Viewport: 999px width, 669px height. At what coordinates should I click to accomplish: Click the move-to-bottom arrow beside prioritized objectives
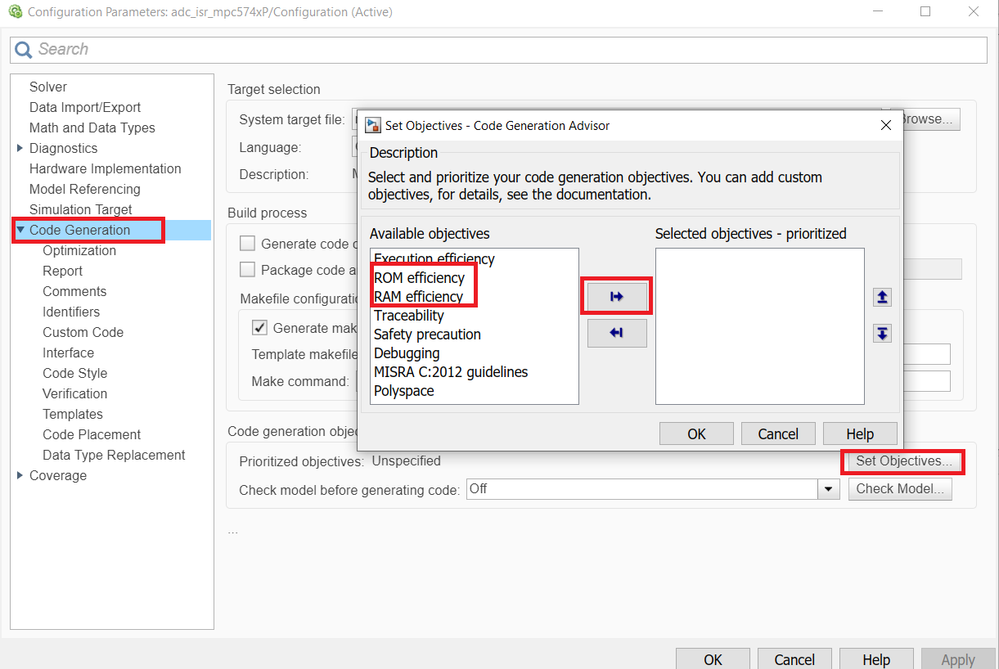[x=881, y=333]
